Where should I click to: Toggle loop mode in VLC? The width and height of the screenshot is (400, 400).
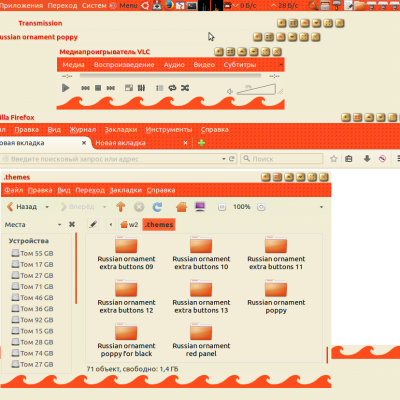click(172, 88)
